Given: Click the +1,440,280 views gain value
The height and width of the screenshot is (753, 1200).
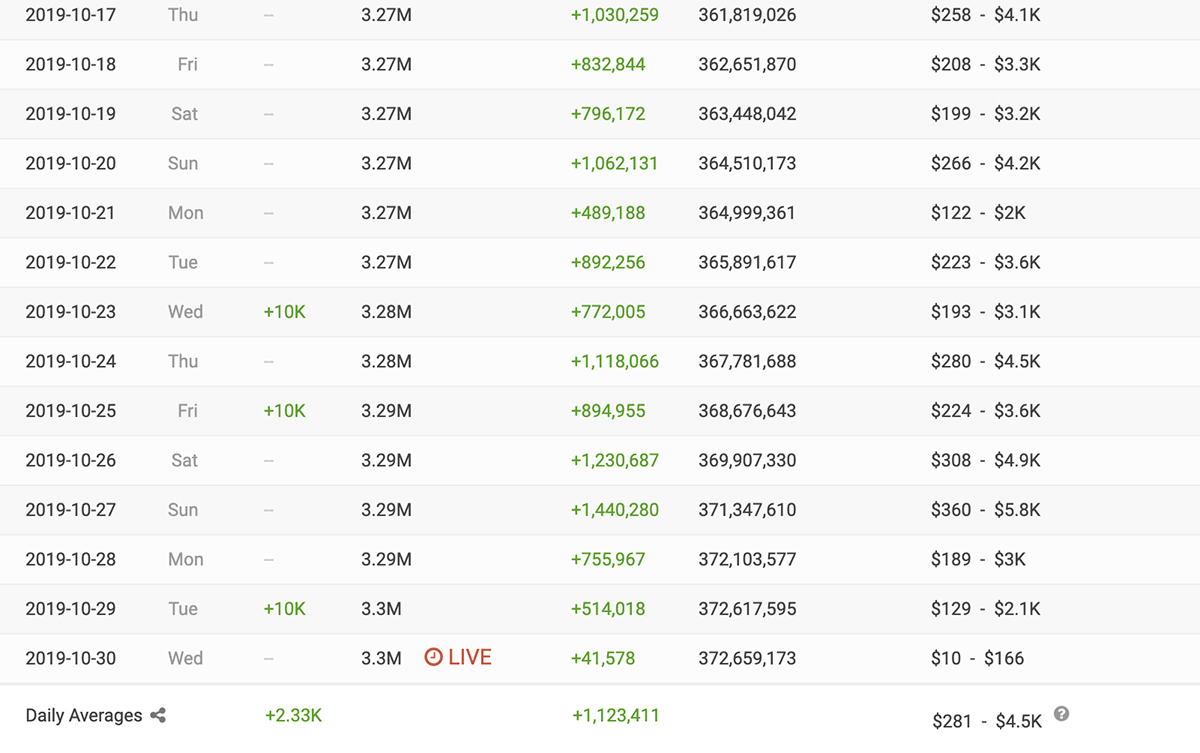Looking at the screenshot, I should [x=615, y=510].
